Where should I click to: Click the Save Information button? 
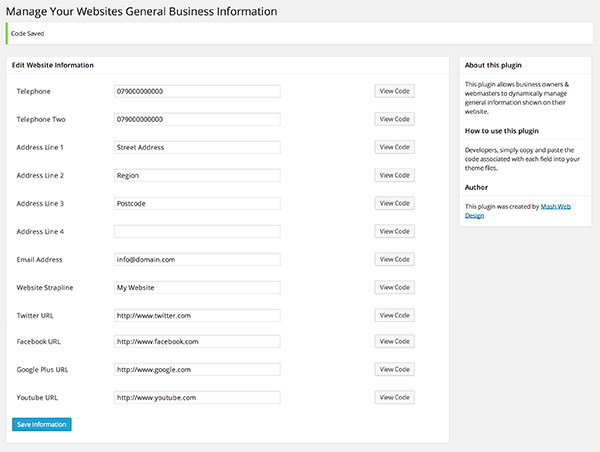[x=42, y=424]
